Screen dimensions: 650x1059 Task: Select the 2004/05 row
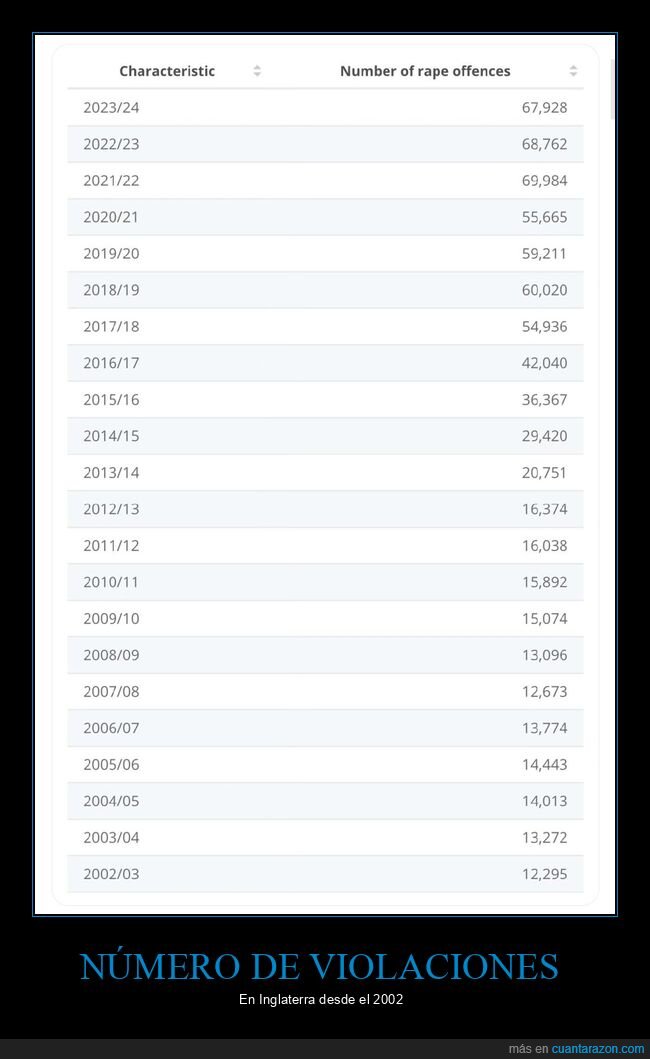pyautogui.click(x=325, y=801)
